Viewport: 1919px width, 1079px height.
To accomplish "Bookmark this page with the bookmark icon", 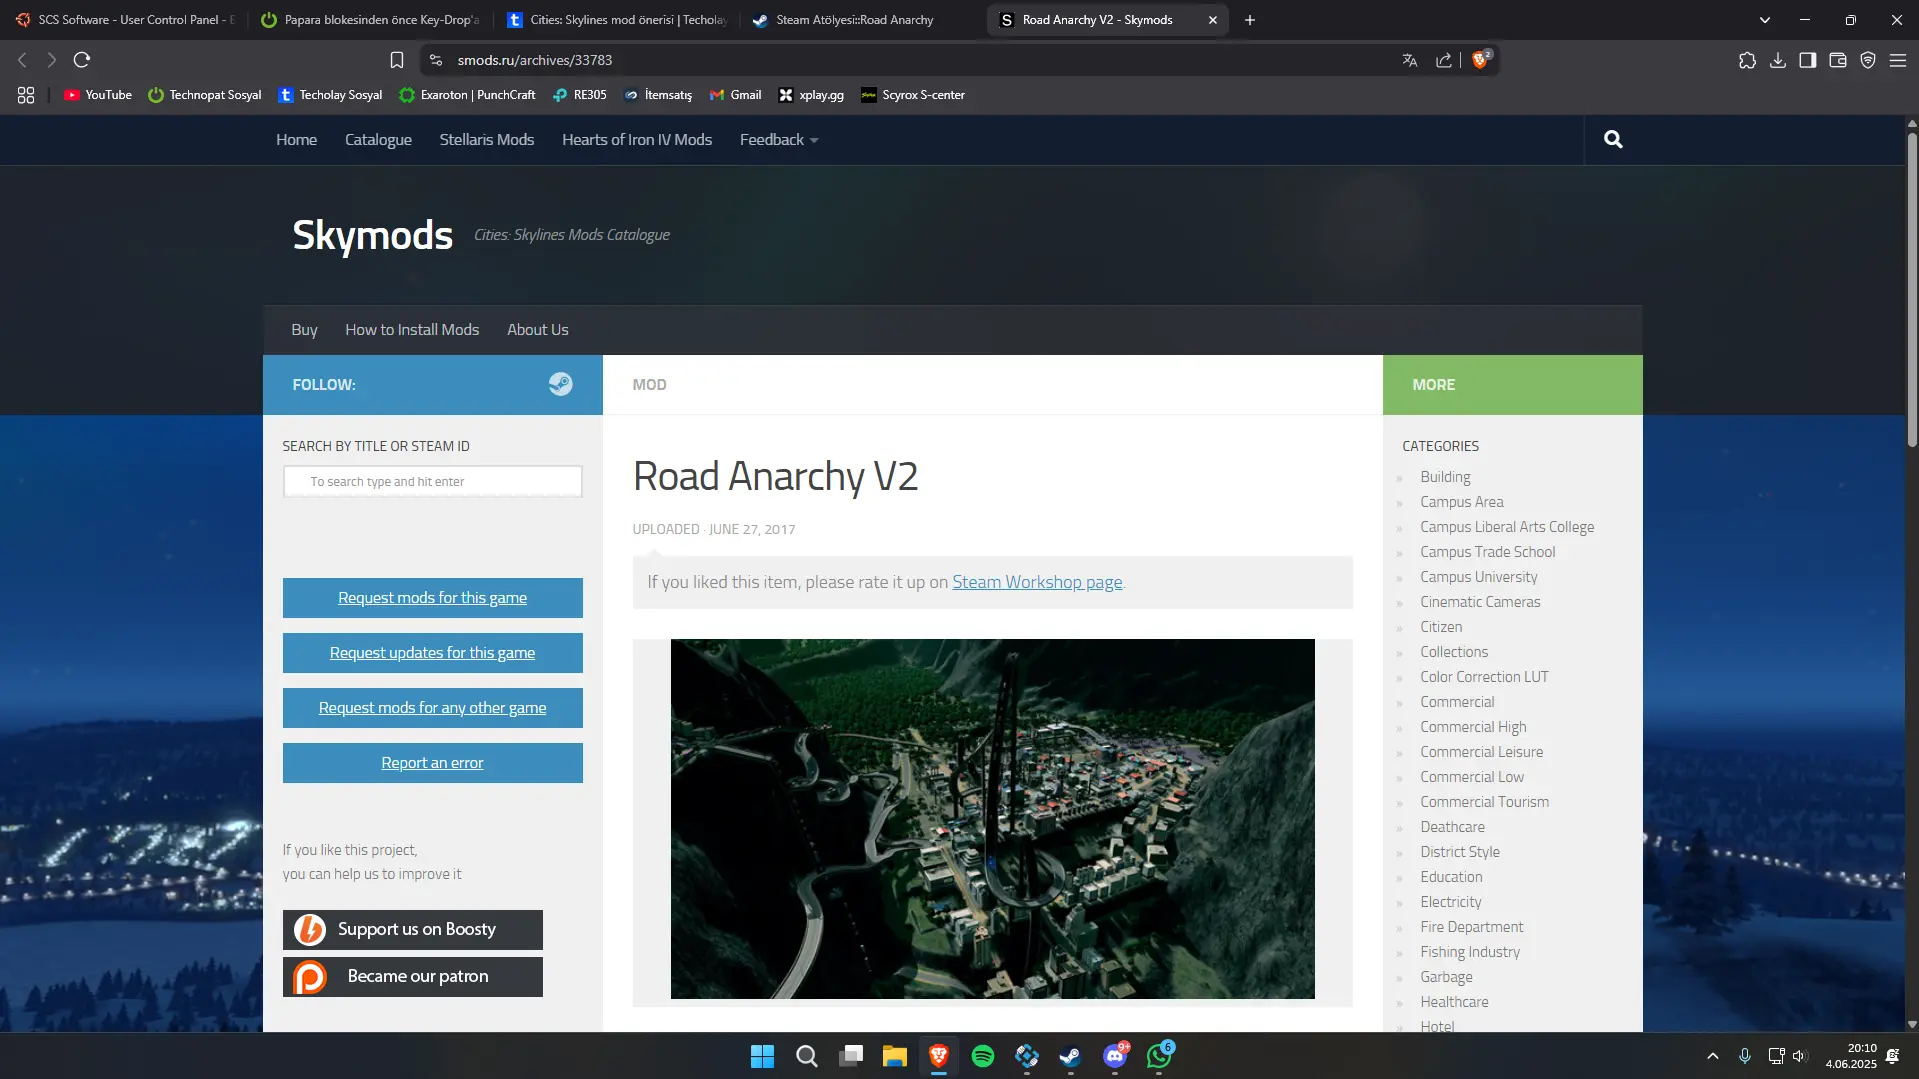I will pos(397,60).
